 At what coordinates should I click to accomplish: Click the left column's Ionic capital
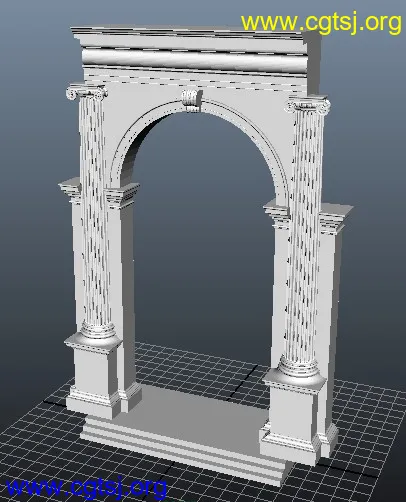coord(87,91)
